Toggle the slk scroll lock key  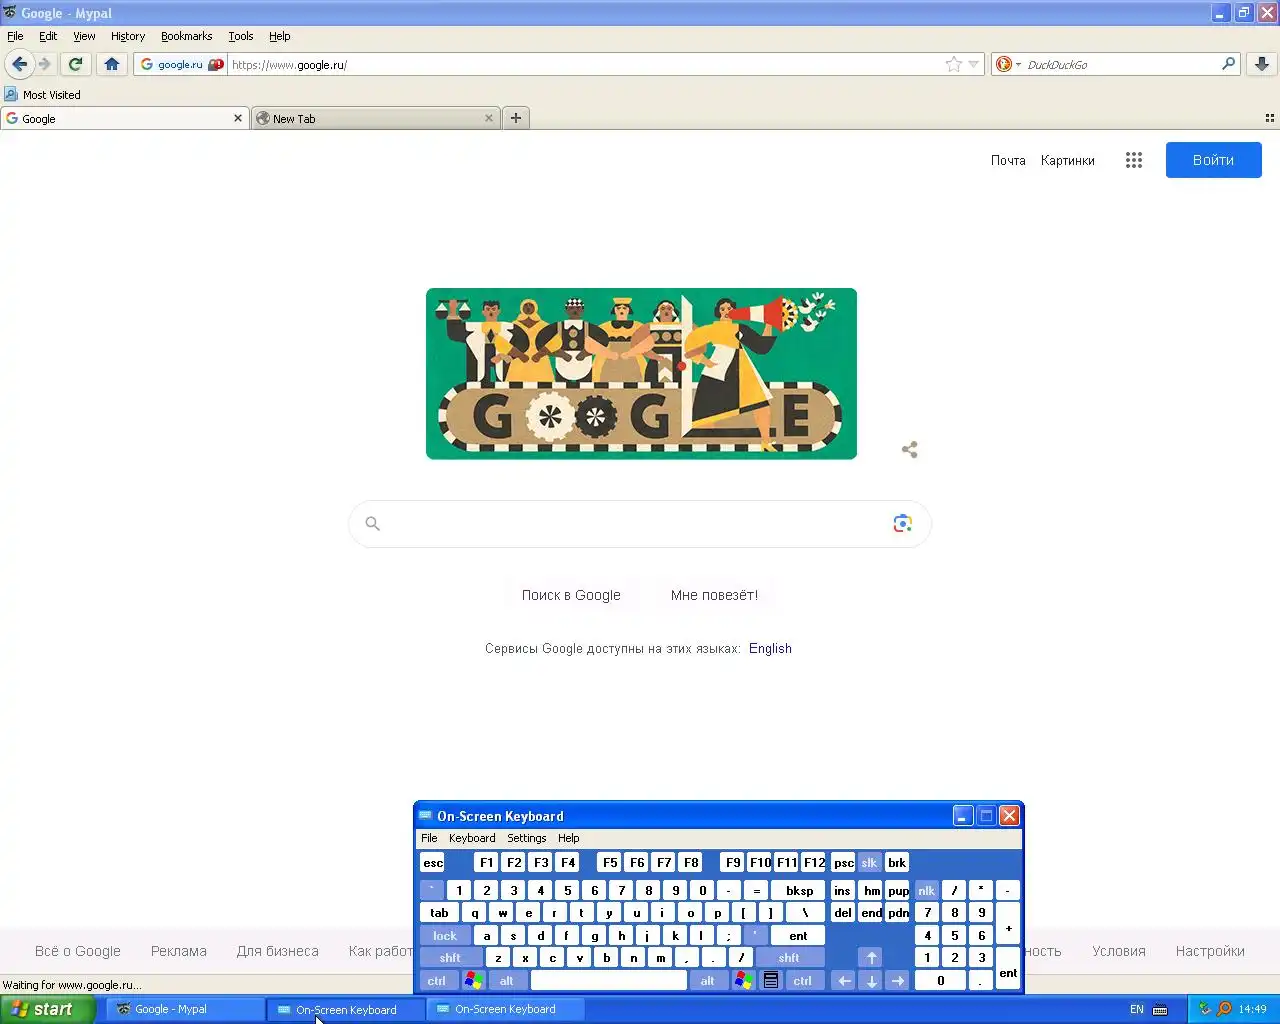(x=870, y=863)
